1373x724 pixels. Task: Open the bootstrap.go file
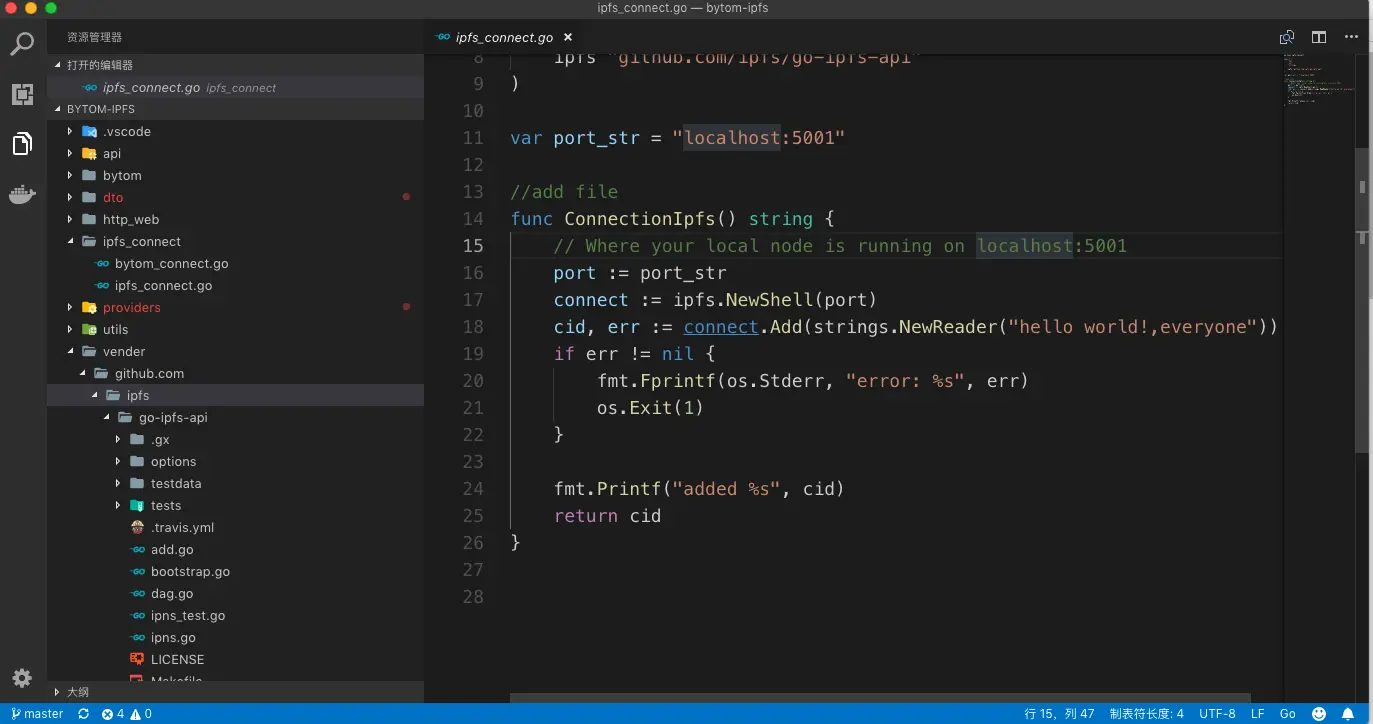[235, 572]
